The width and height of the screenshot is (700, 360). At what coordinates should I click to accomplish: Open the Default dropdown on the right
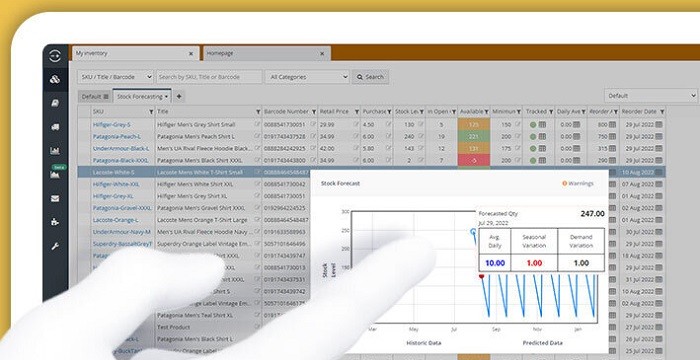(651, 96)
